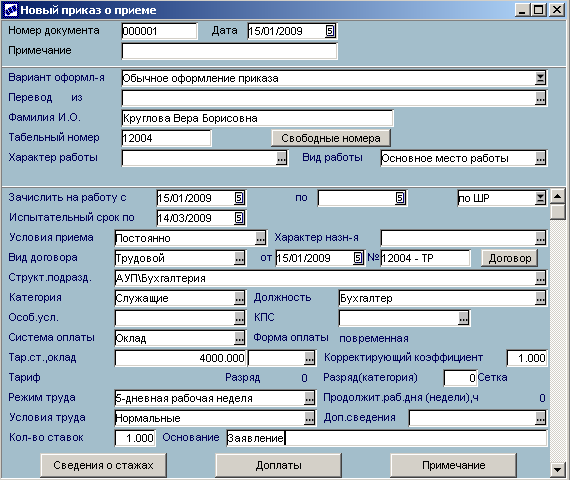Screen dimensions: 570x480
Task: Click the Корректирующий коэффициент field
Action: coord(527,358)
